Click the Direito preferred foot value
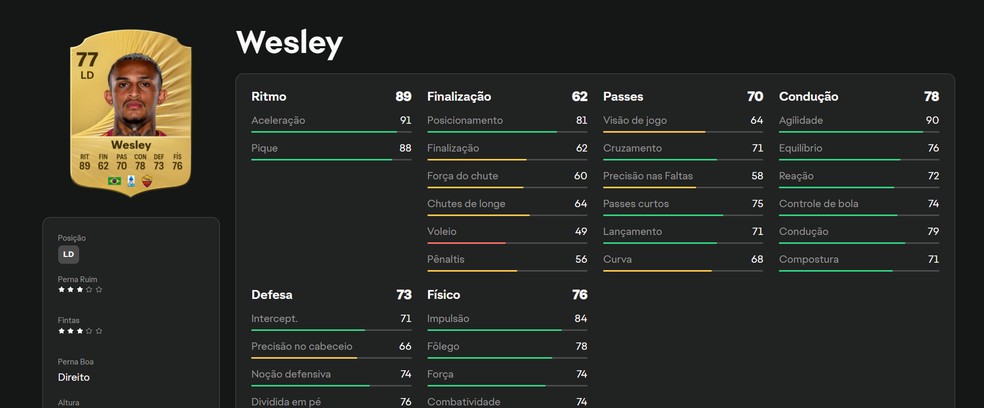This screenshot has width=984, height=408. click(x=74, y=378)
